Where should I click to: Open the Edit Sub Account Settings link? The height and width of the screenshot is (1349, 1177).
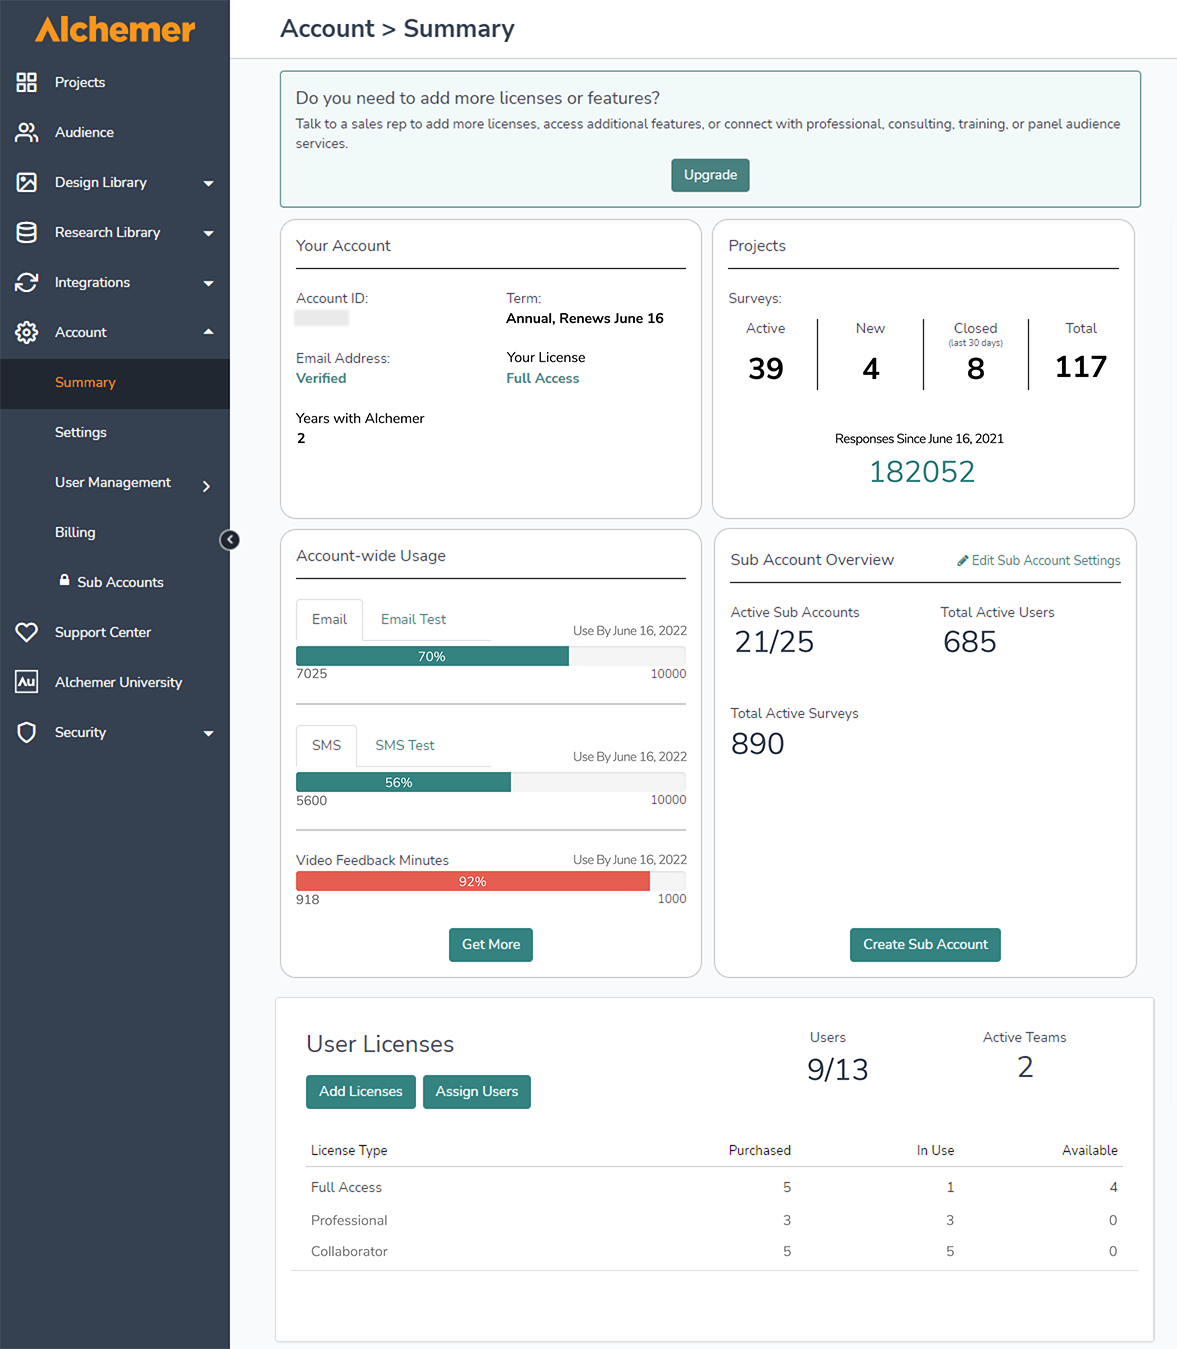[1039, 561]
